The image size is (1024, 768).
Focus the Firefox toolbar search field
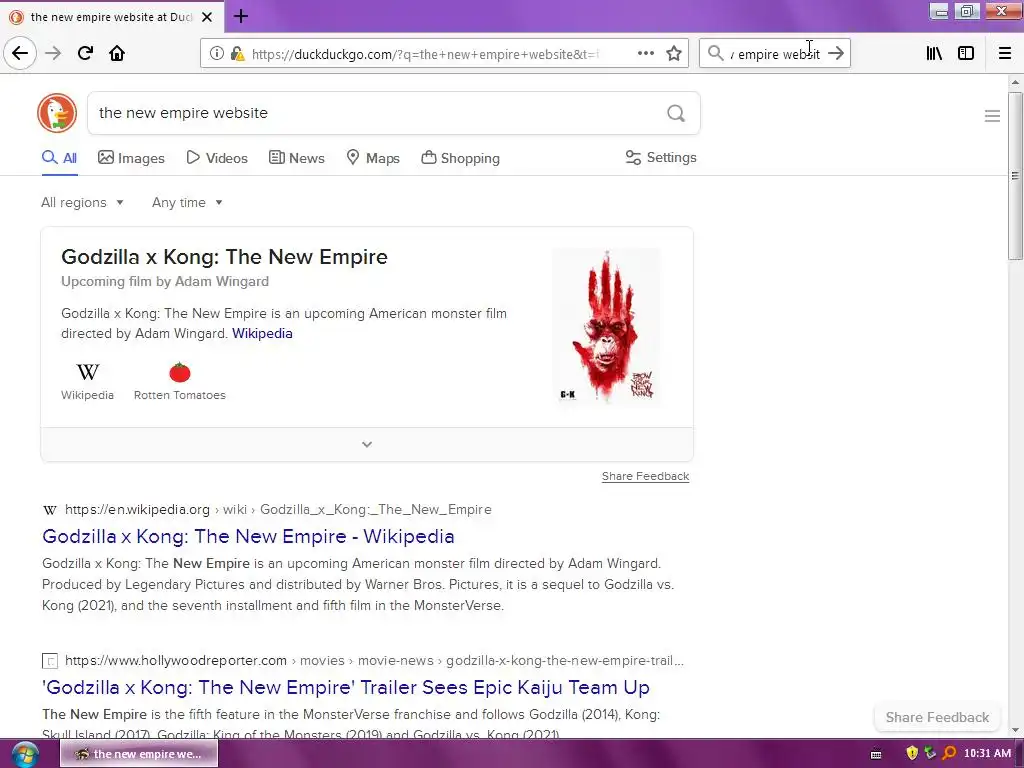[774, 54]
